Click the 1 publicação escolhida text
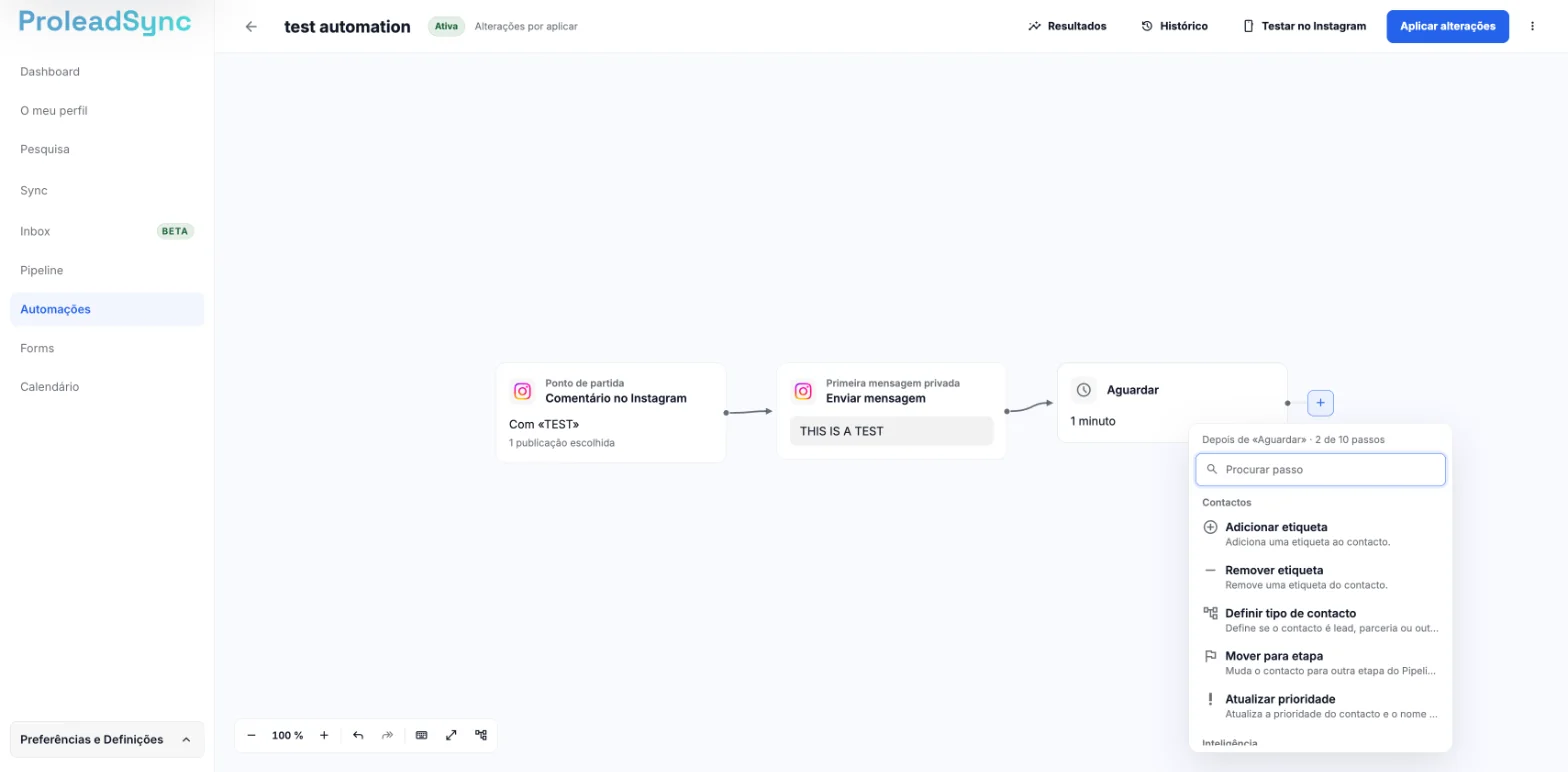 [562, 442]
